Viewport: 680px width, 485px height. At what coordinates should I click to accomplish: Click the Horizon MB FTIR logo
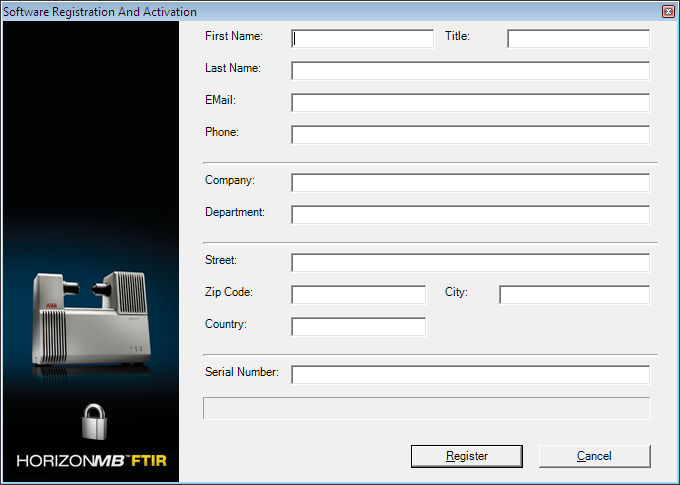pos(91,461)
